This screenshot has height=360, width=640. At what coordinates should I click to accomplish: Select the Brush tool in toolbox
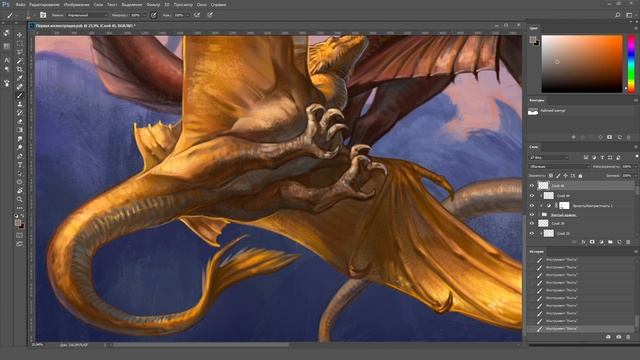coord(20,96)
